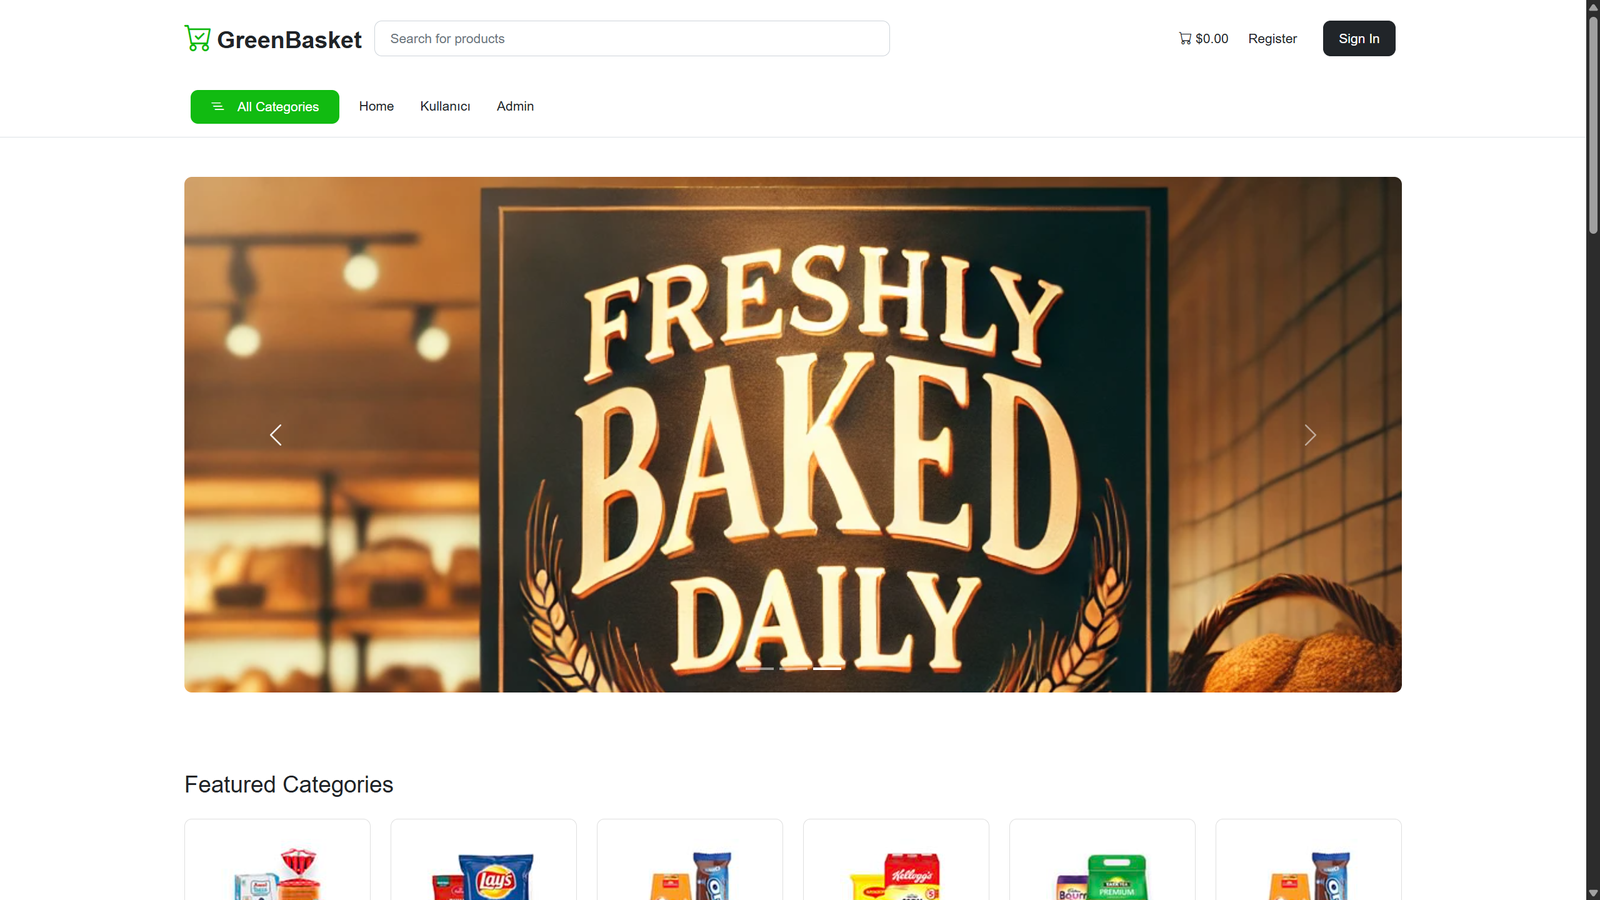Open the Lay's snacks category card
This screenshot has height=900, width=1600.
pyautogui.click(x=484, y=860)
